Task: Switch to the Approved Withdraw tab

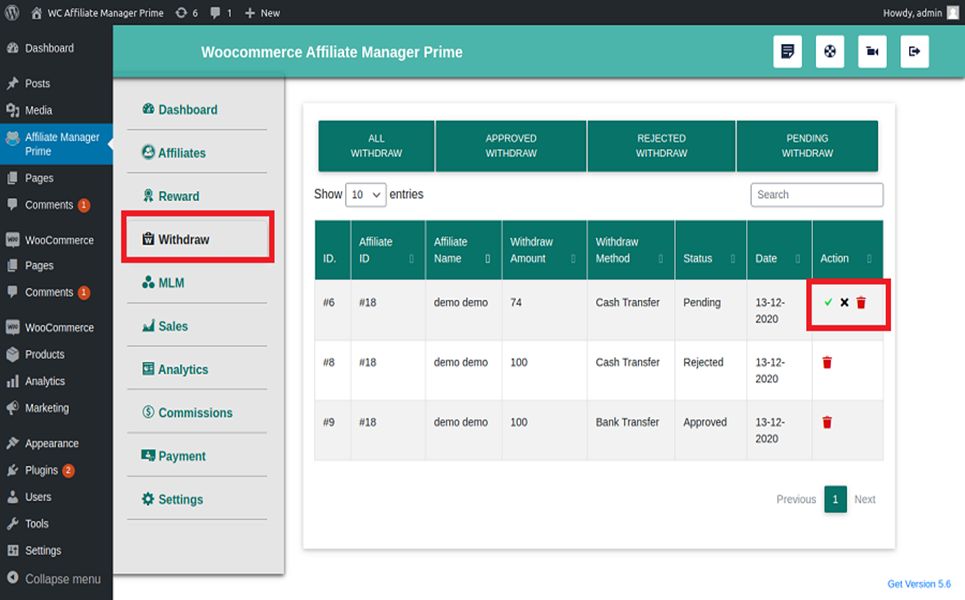Action: 511,146
